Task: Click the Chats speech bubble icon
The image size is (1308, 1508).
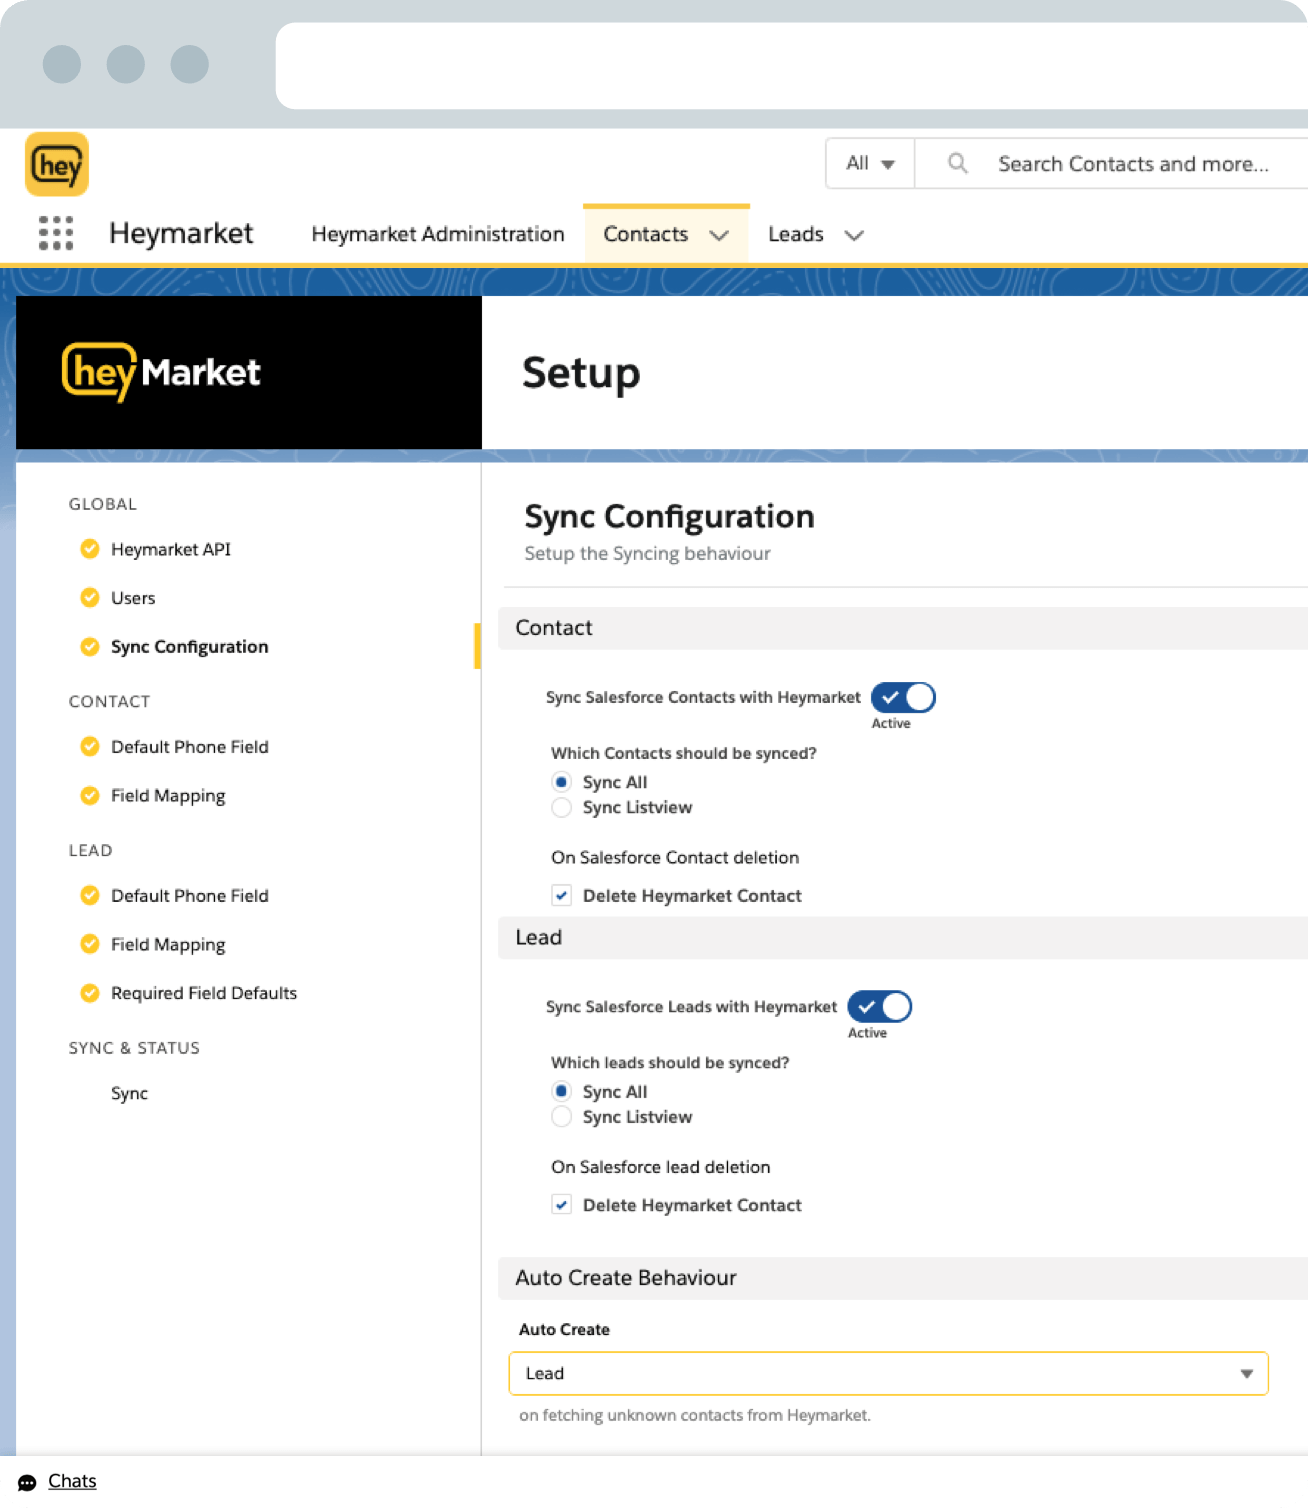Action: pyautogui.click(x=27, y=1482)
